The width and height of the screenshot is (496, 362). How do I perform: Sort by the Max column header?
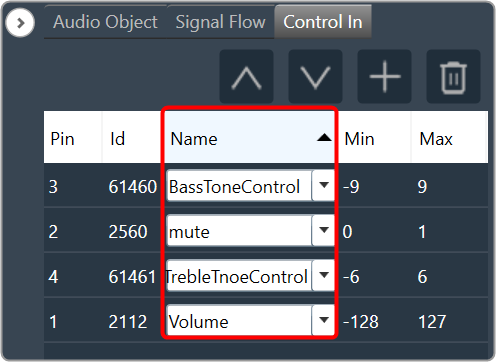click(450, 137)
